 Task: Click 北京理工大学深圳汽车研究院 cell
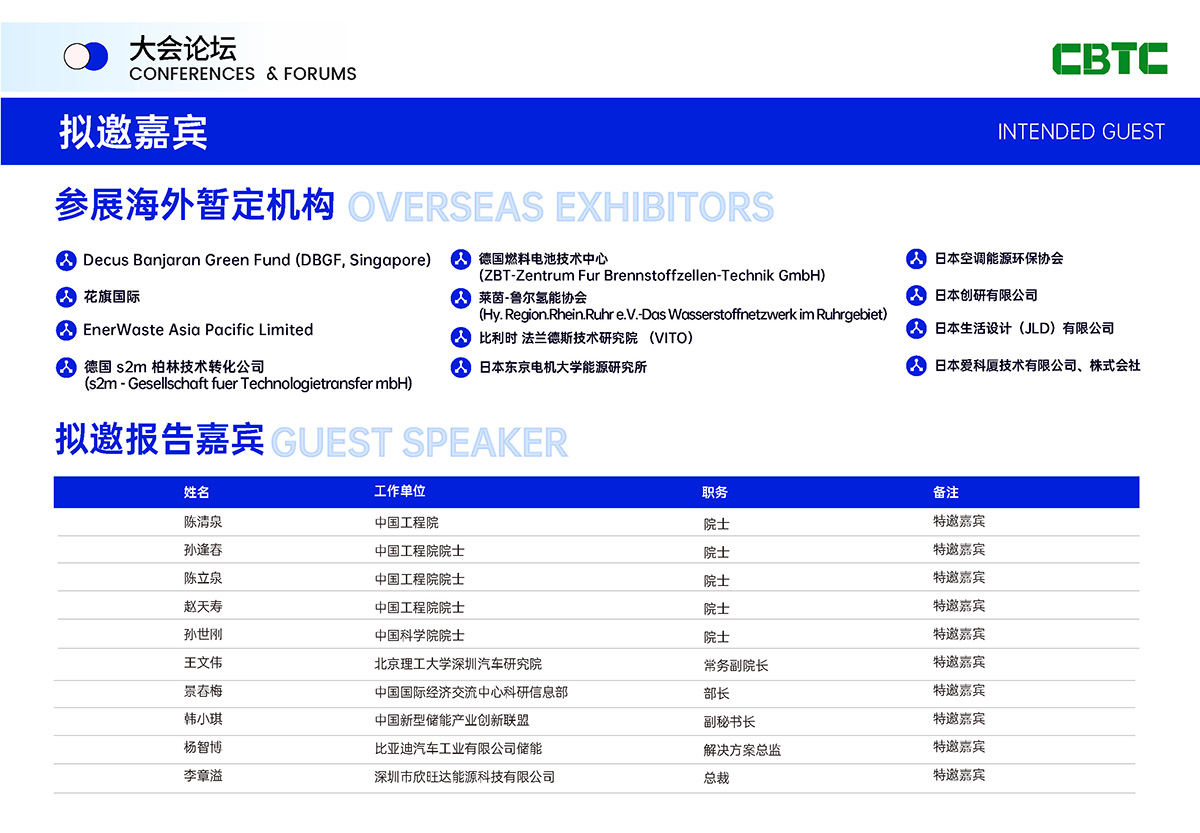click(458, 664)
